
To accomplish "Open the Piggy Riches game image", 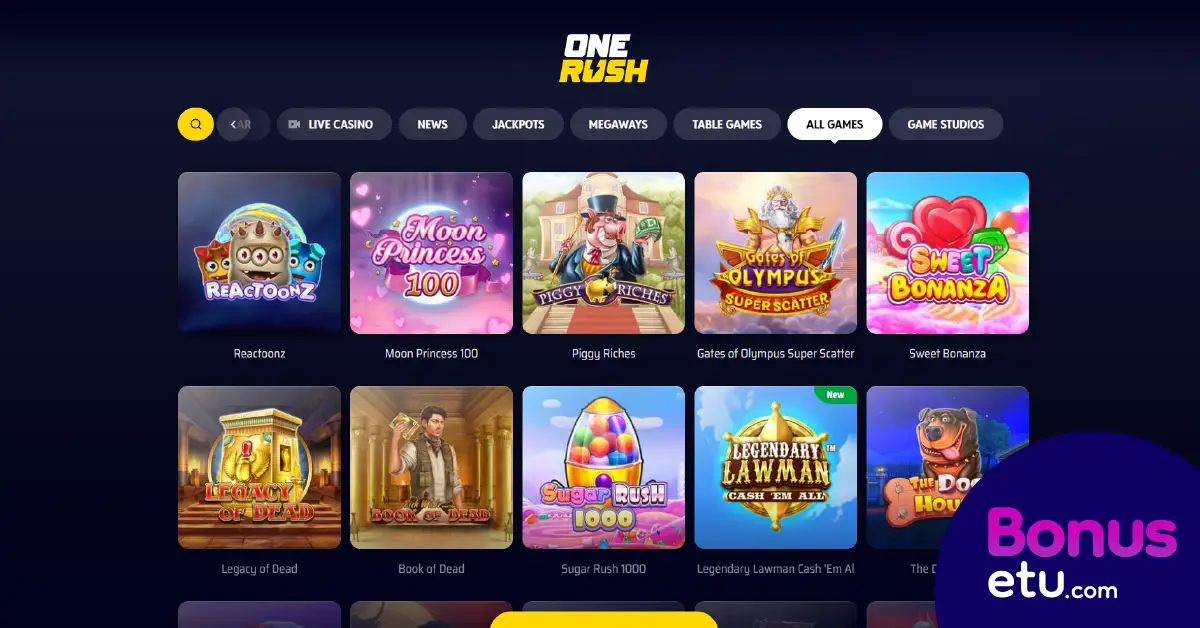I will 603,253.
